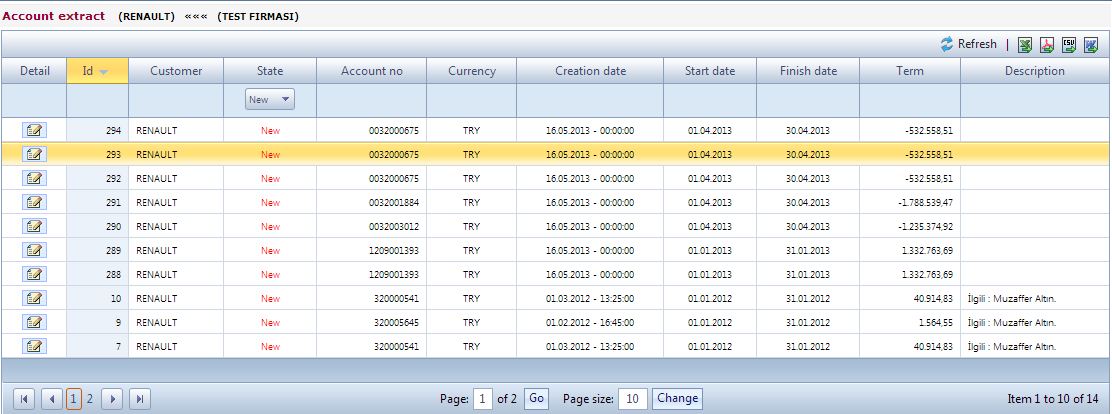The image size is (1112, 414).
Task: Go to the next page
Action: pyautogui.click(x=112, y=399)
